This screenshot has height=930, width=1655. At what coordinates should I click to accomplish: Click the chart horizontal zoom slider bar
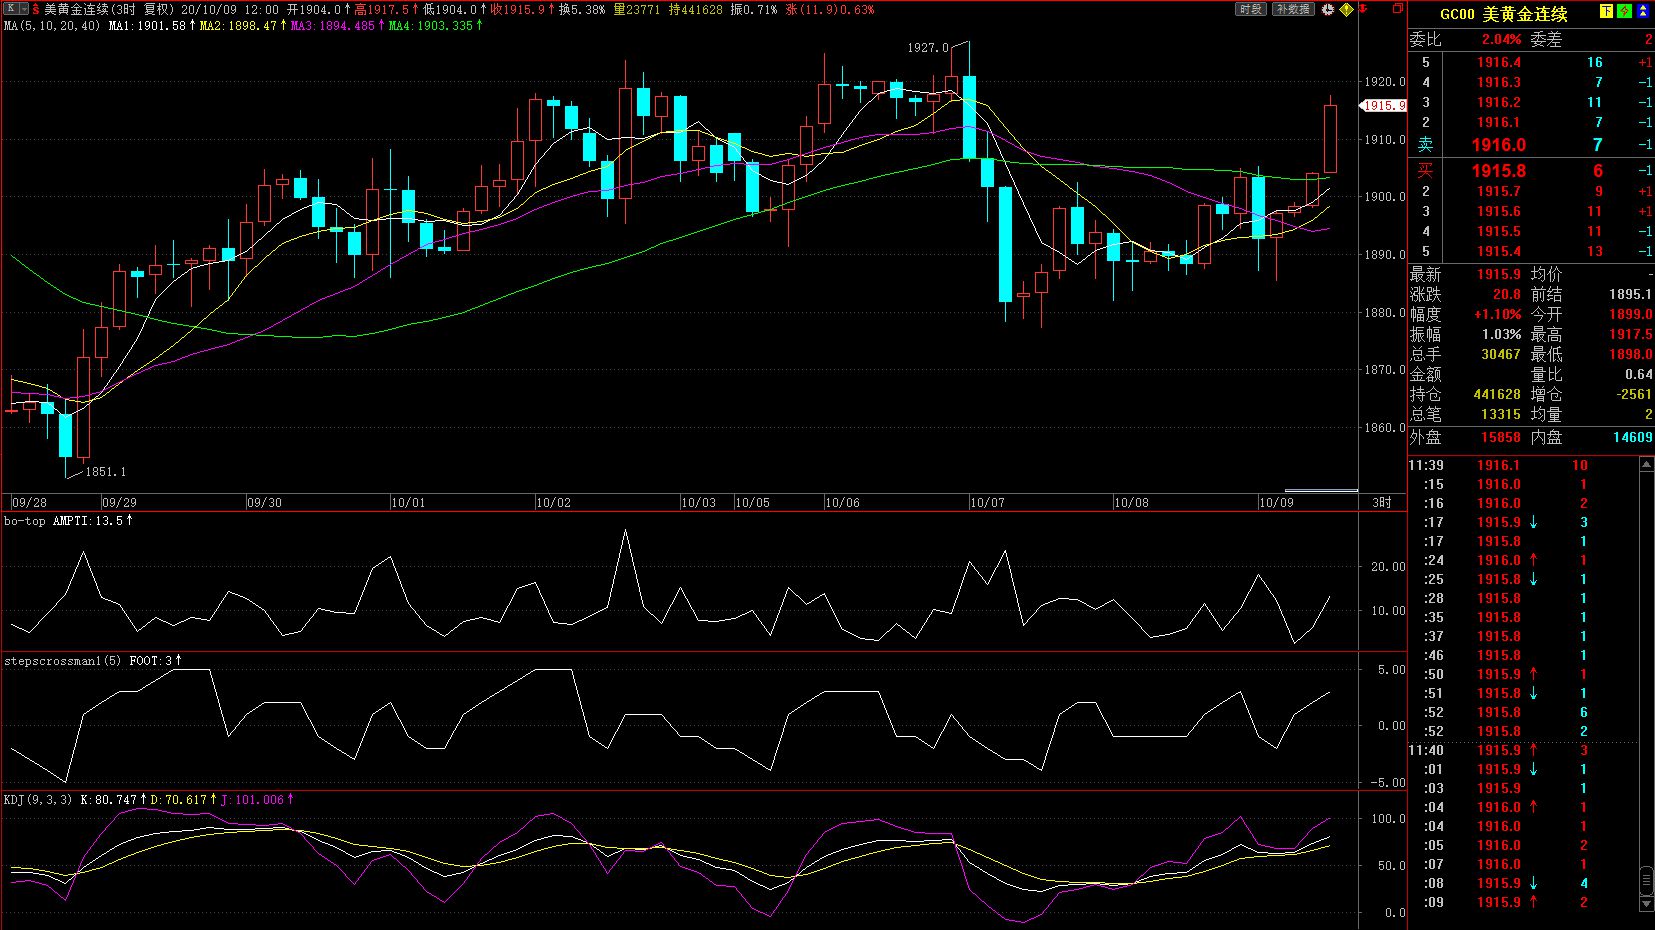pyautogui.click(x=1320, y=491)
